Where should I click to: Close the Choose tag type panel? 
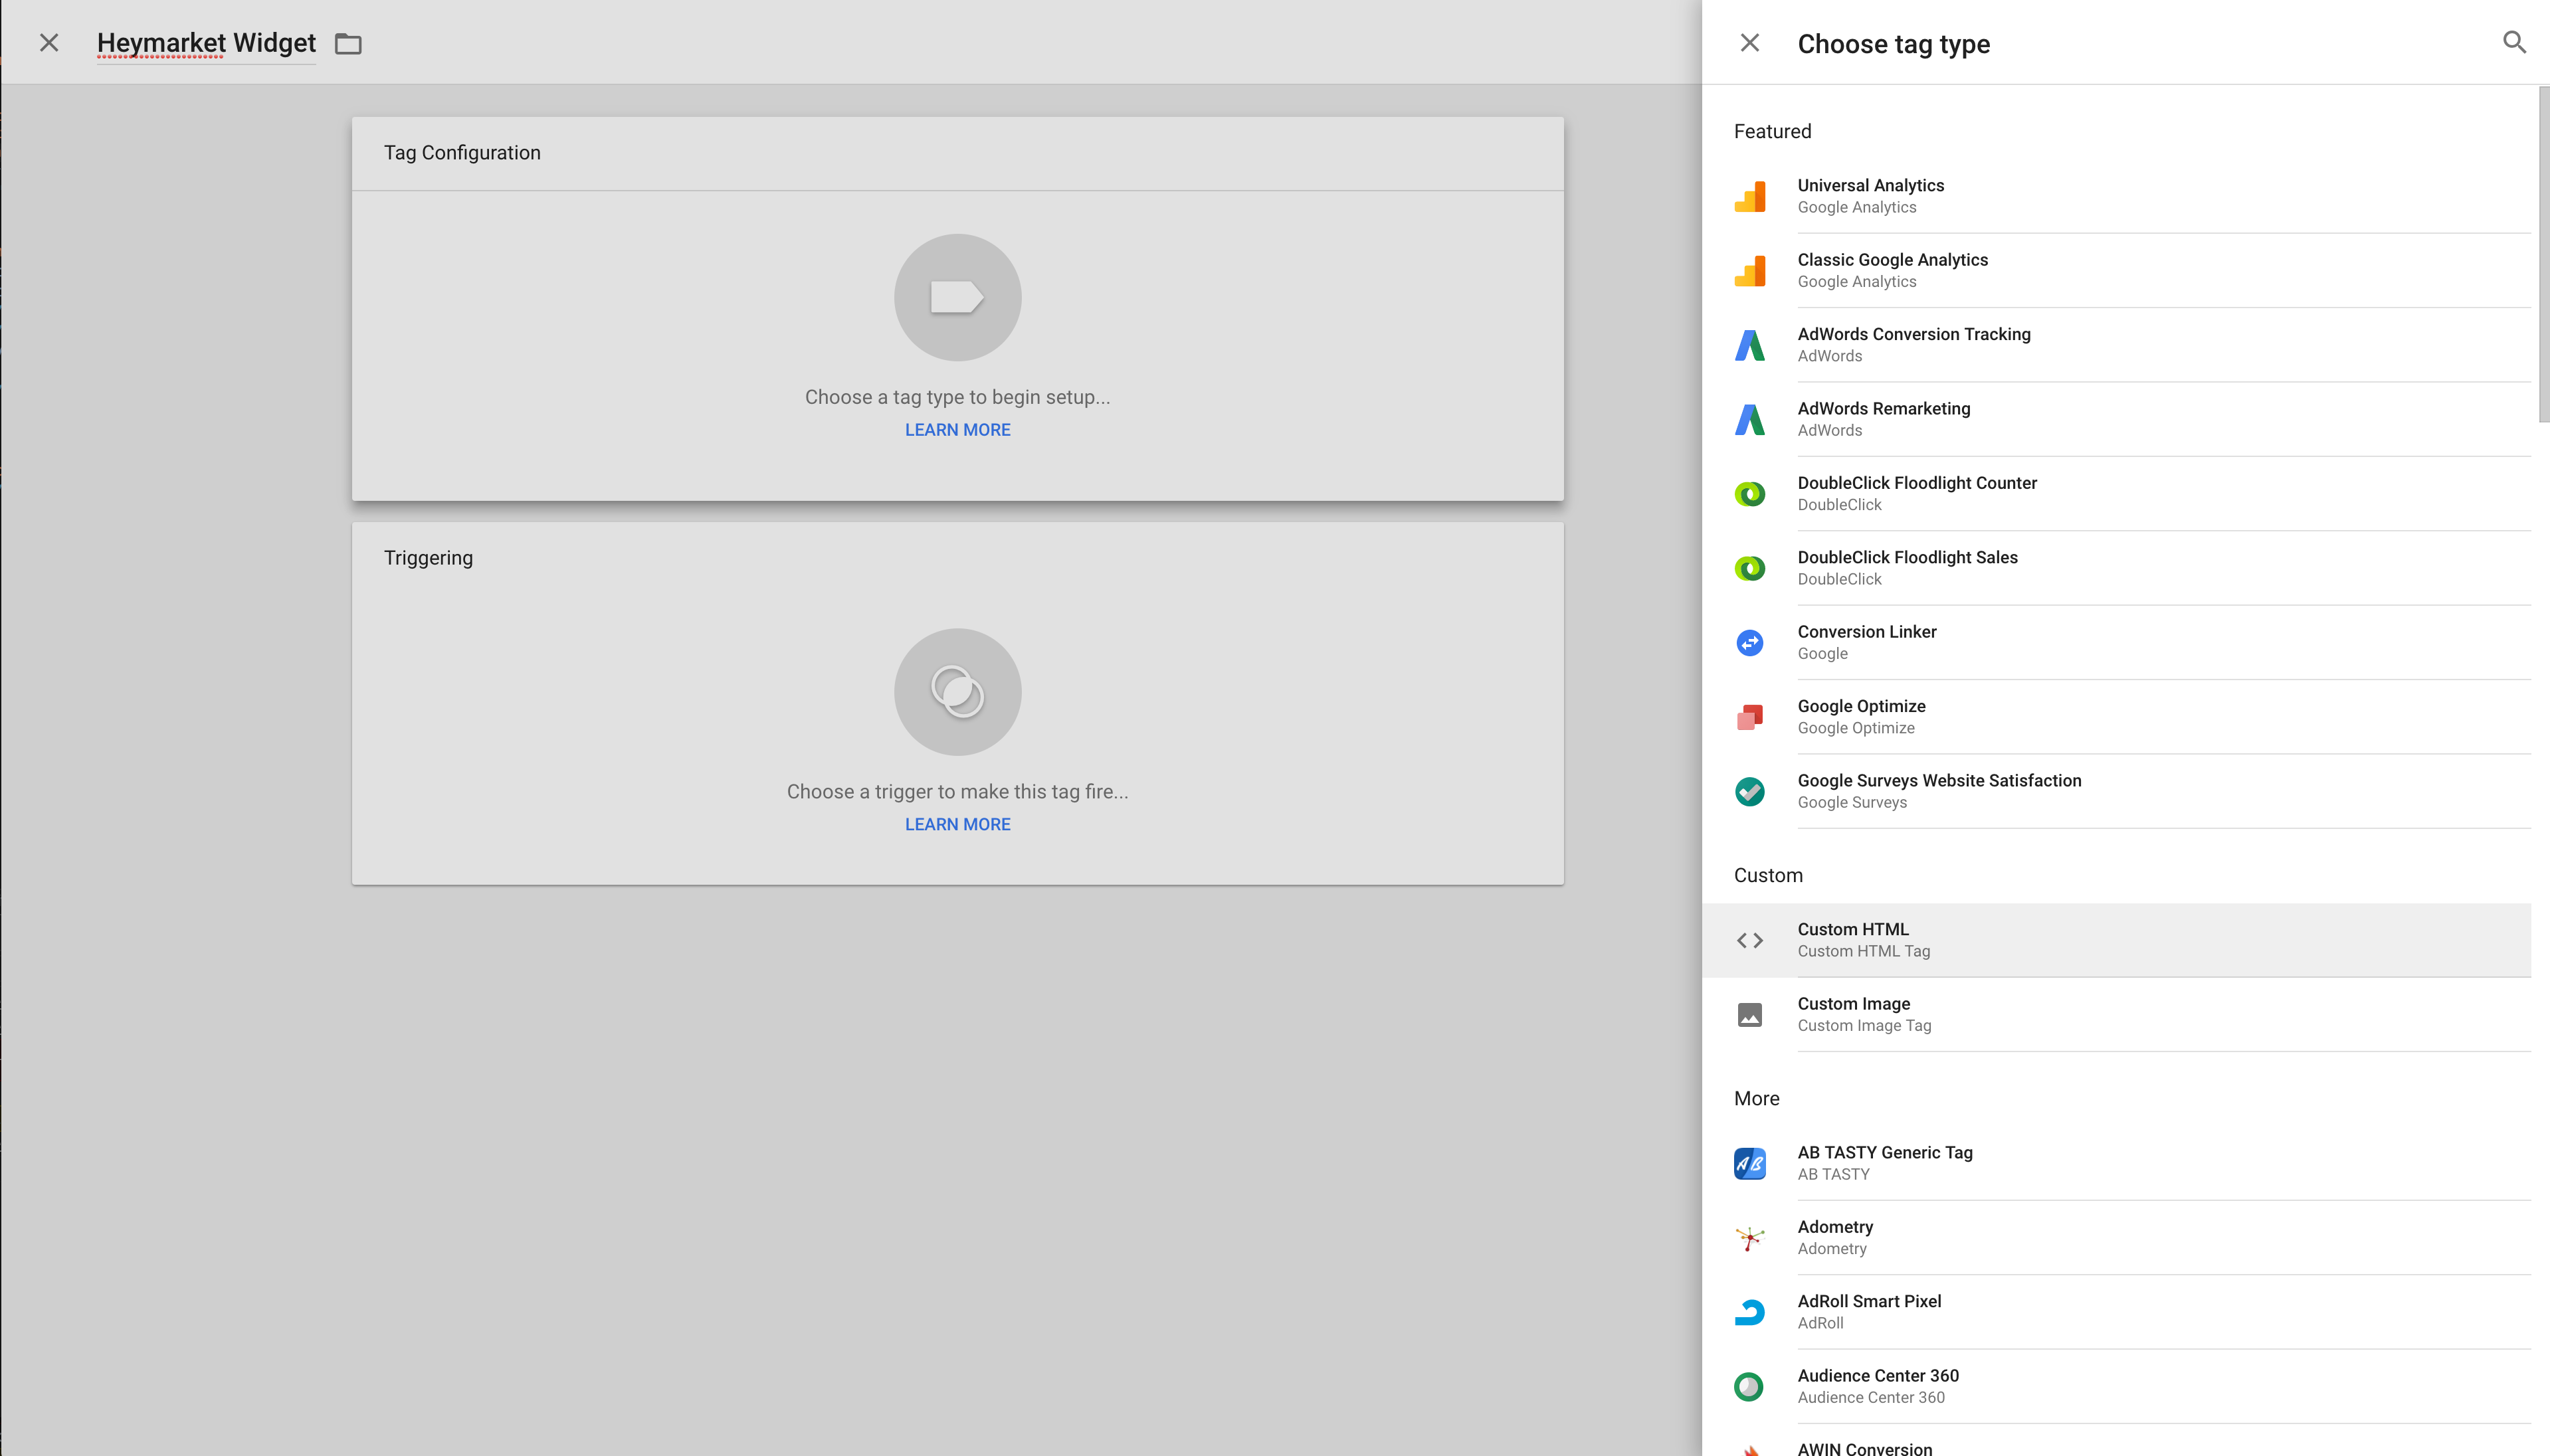point(1749,42)
